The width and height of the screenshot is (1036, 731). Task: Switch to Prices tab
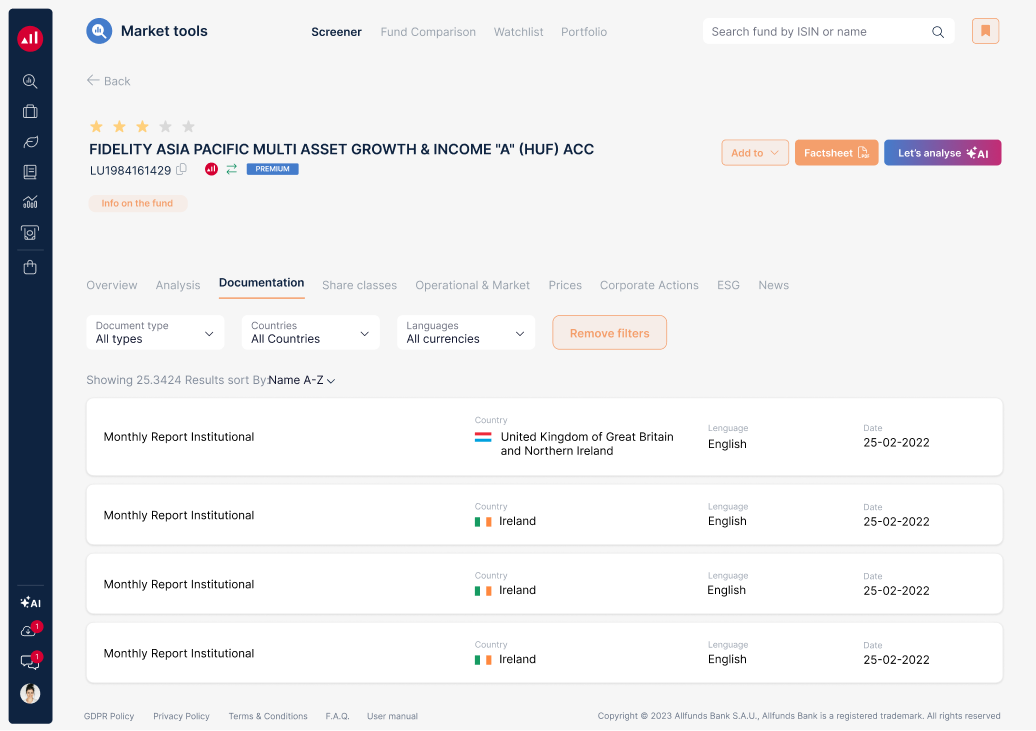coord(565,285)
